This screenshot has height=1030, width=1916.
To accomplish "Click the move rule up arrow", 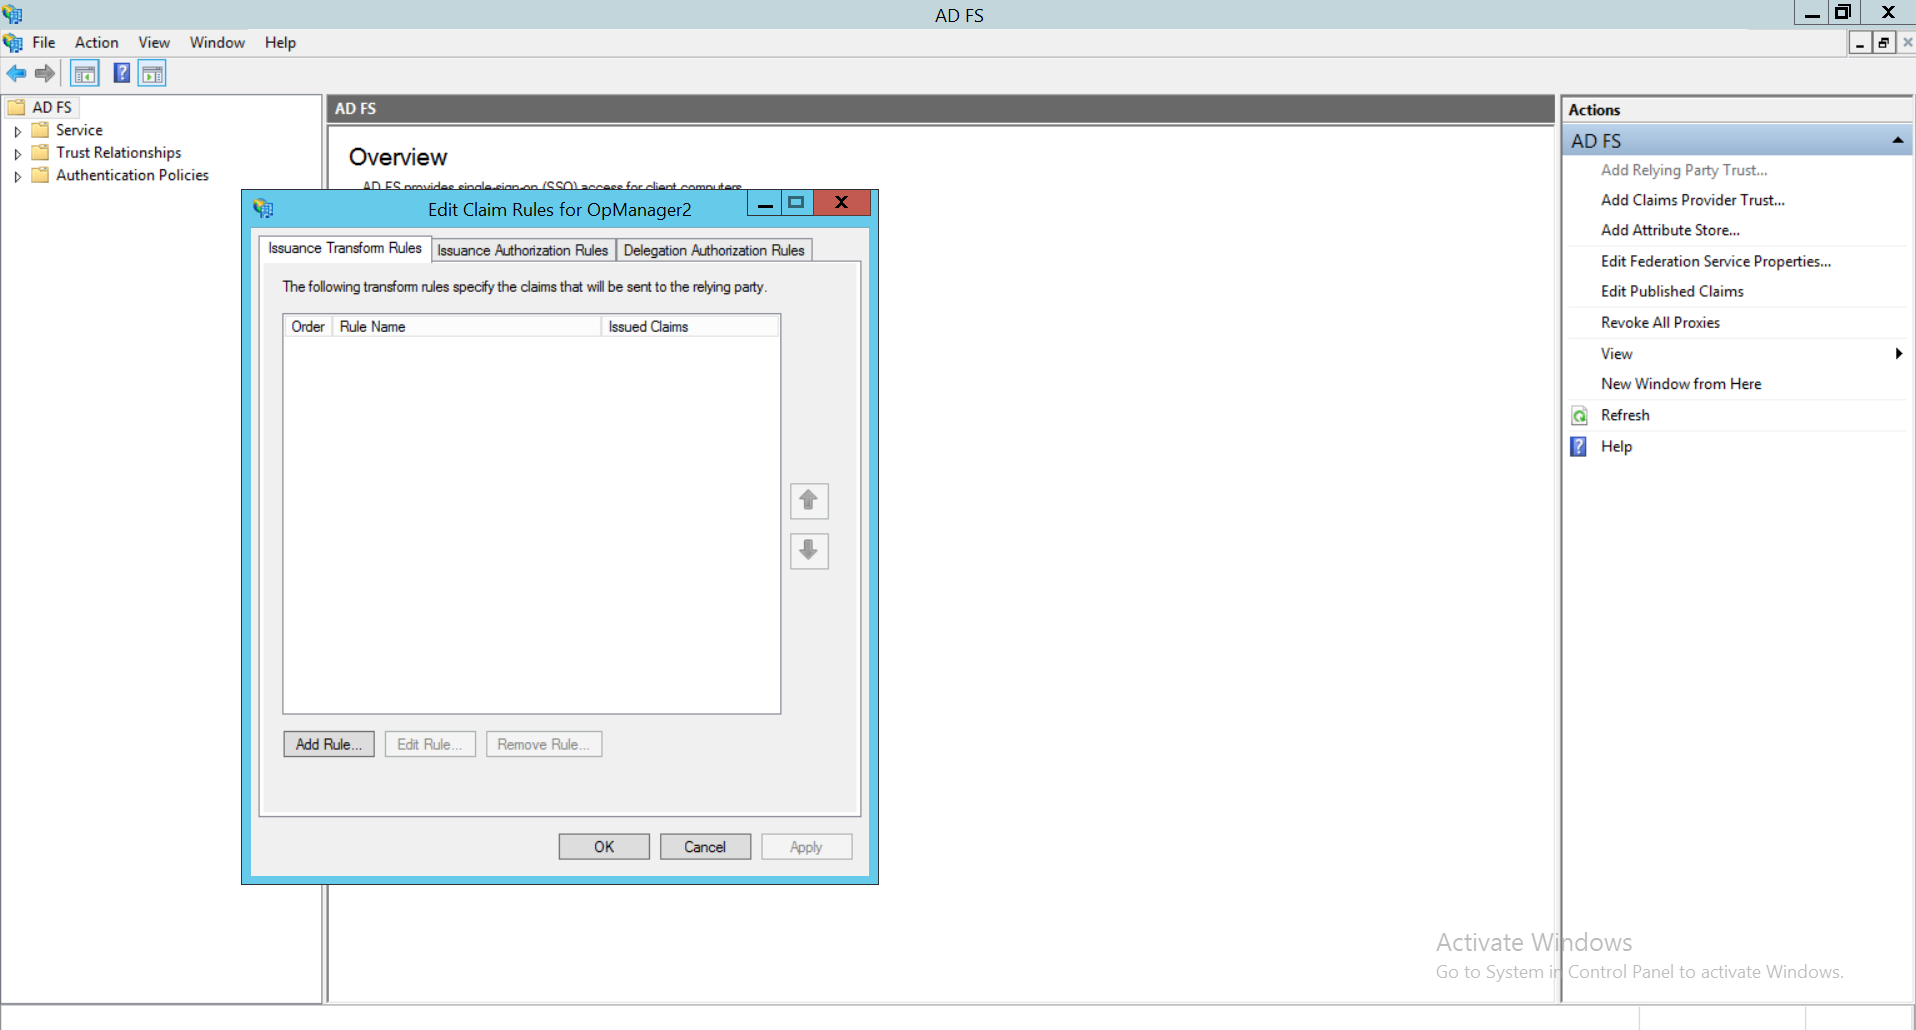I will point(808,501).
